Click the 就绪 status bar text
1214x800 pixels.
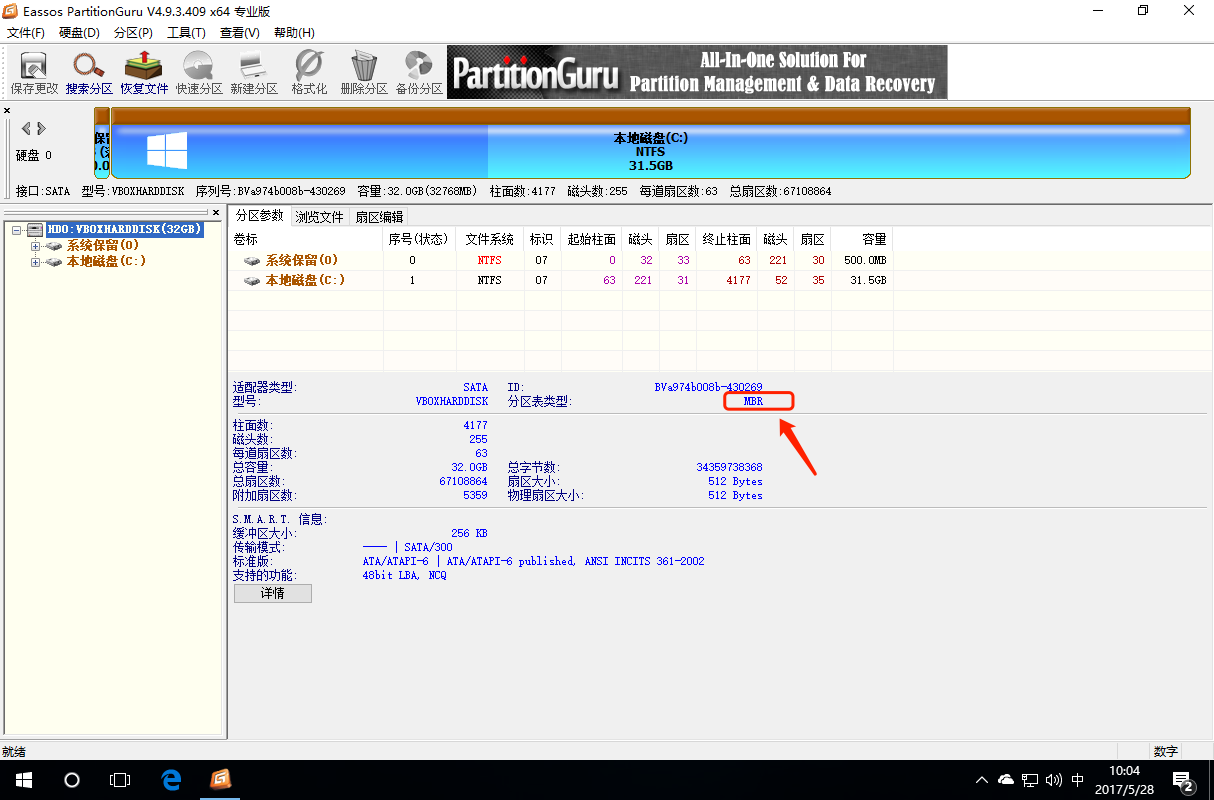point(14,751)
